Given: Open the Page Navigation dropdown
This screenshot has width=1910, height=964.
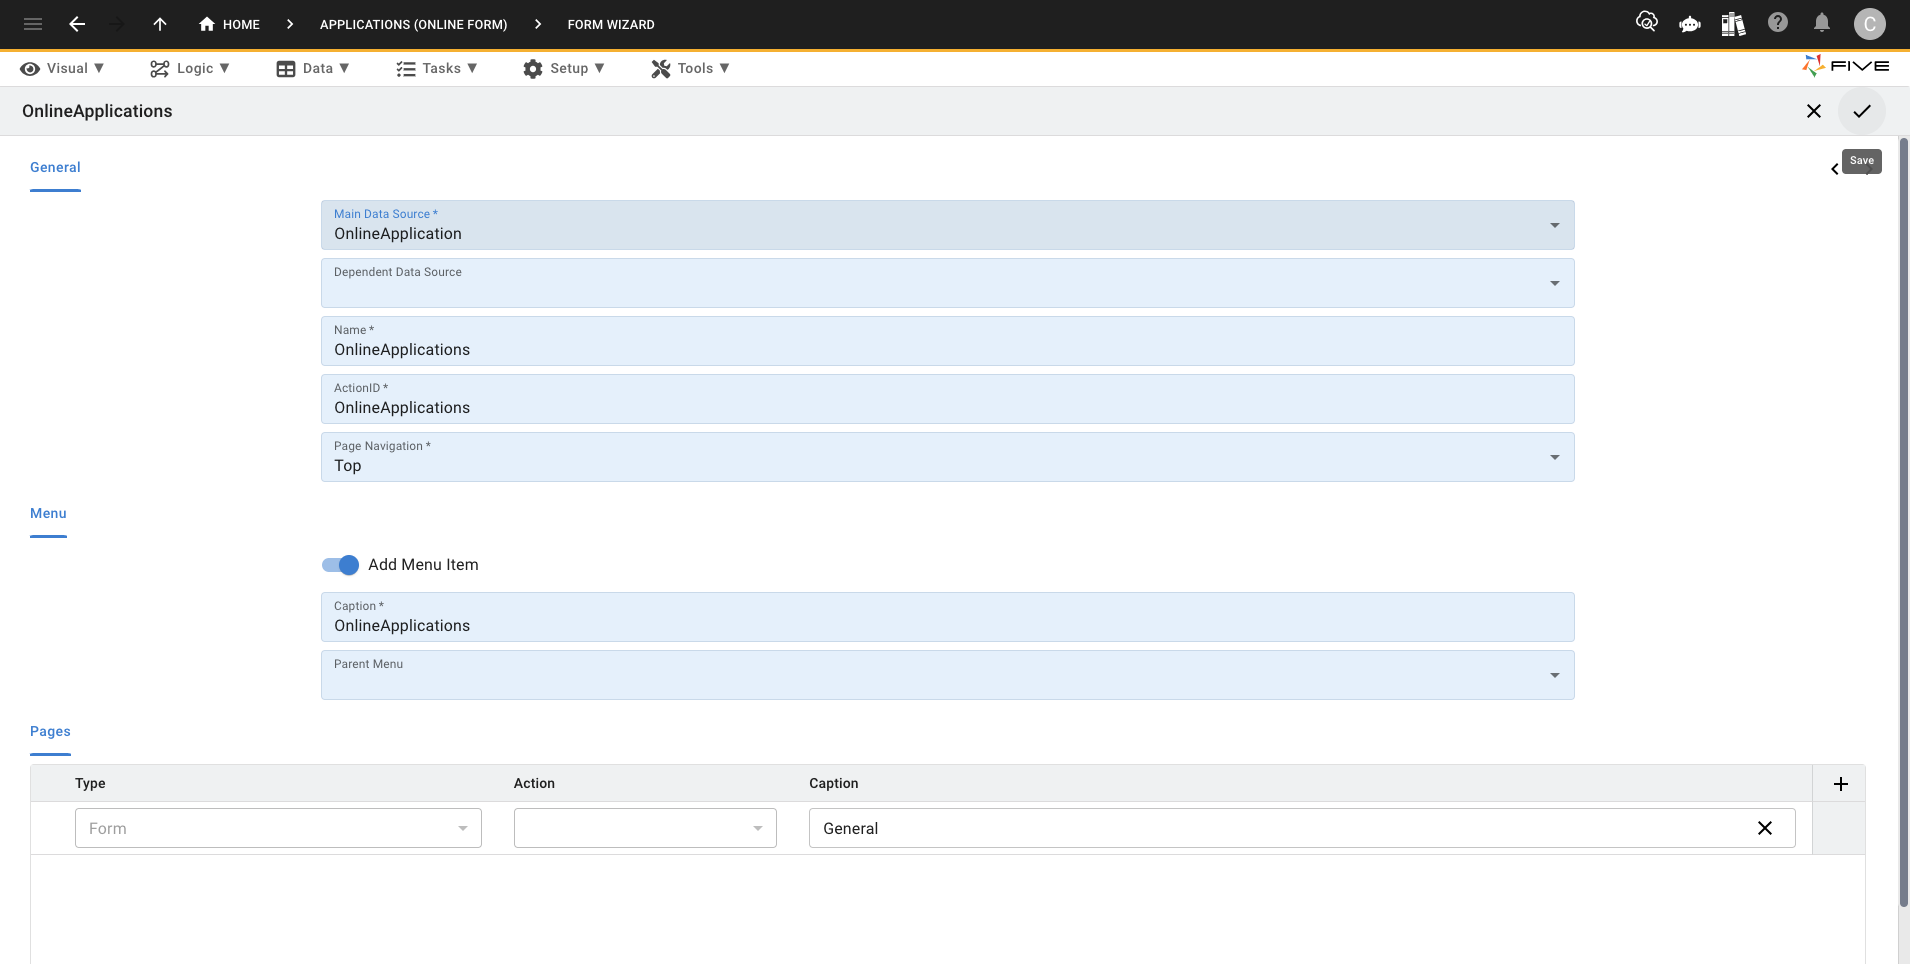Looking at the screenshot, I should [1554, 457].
